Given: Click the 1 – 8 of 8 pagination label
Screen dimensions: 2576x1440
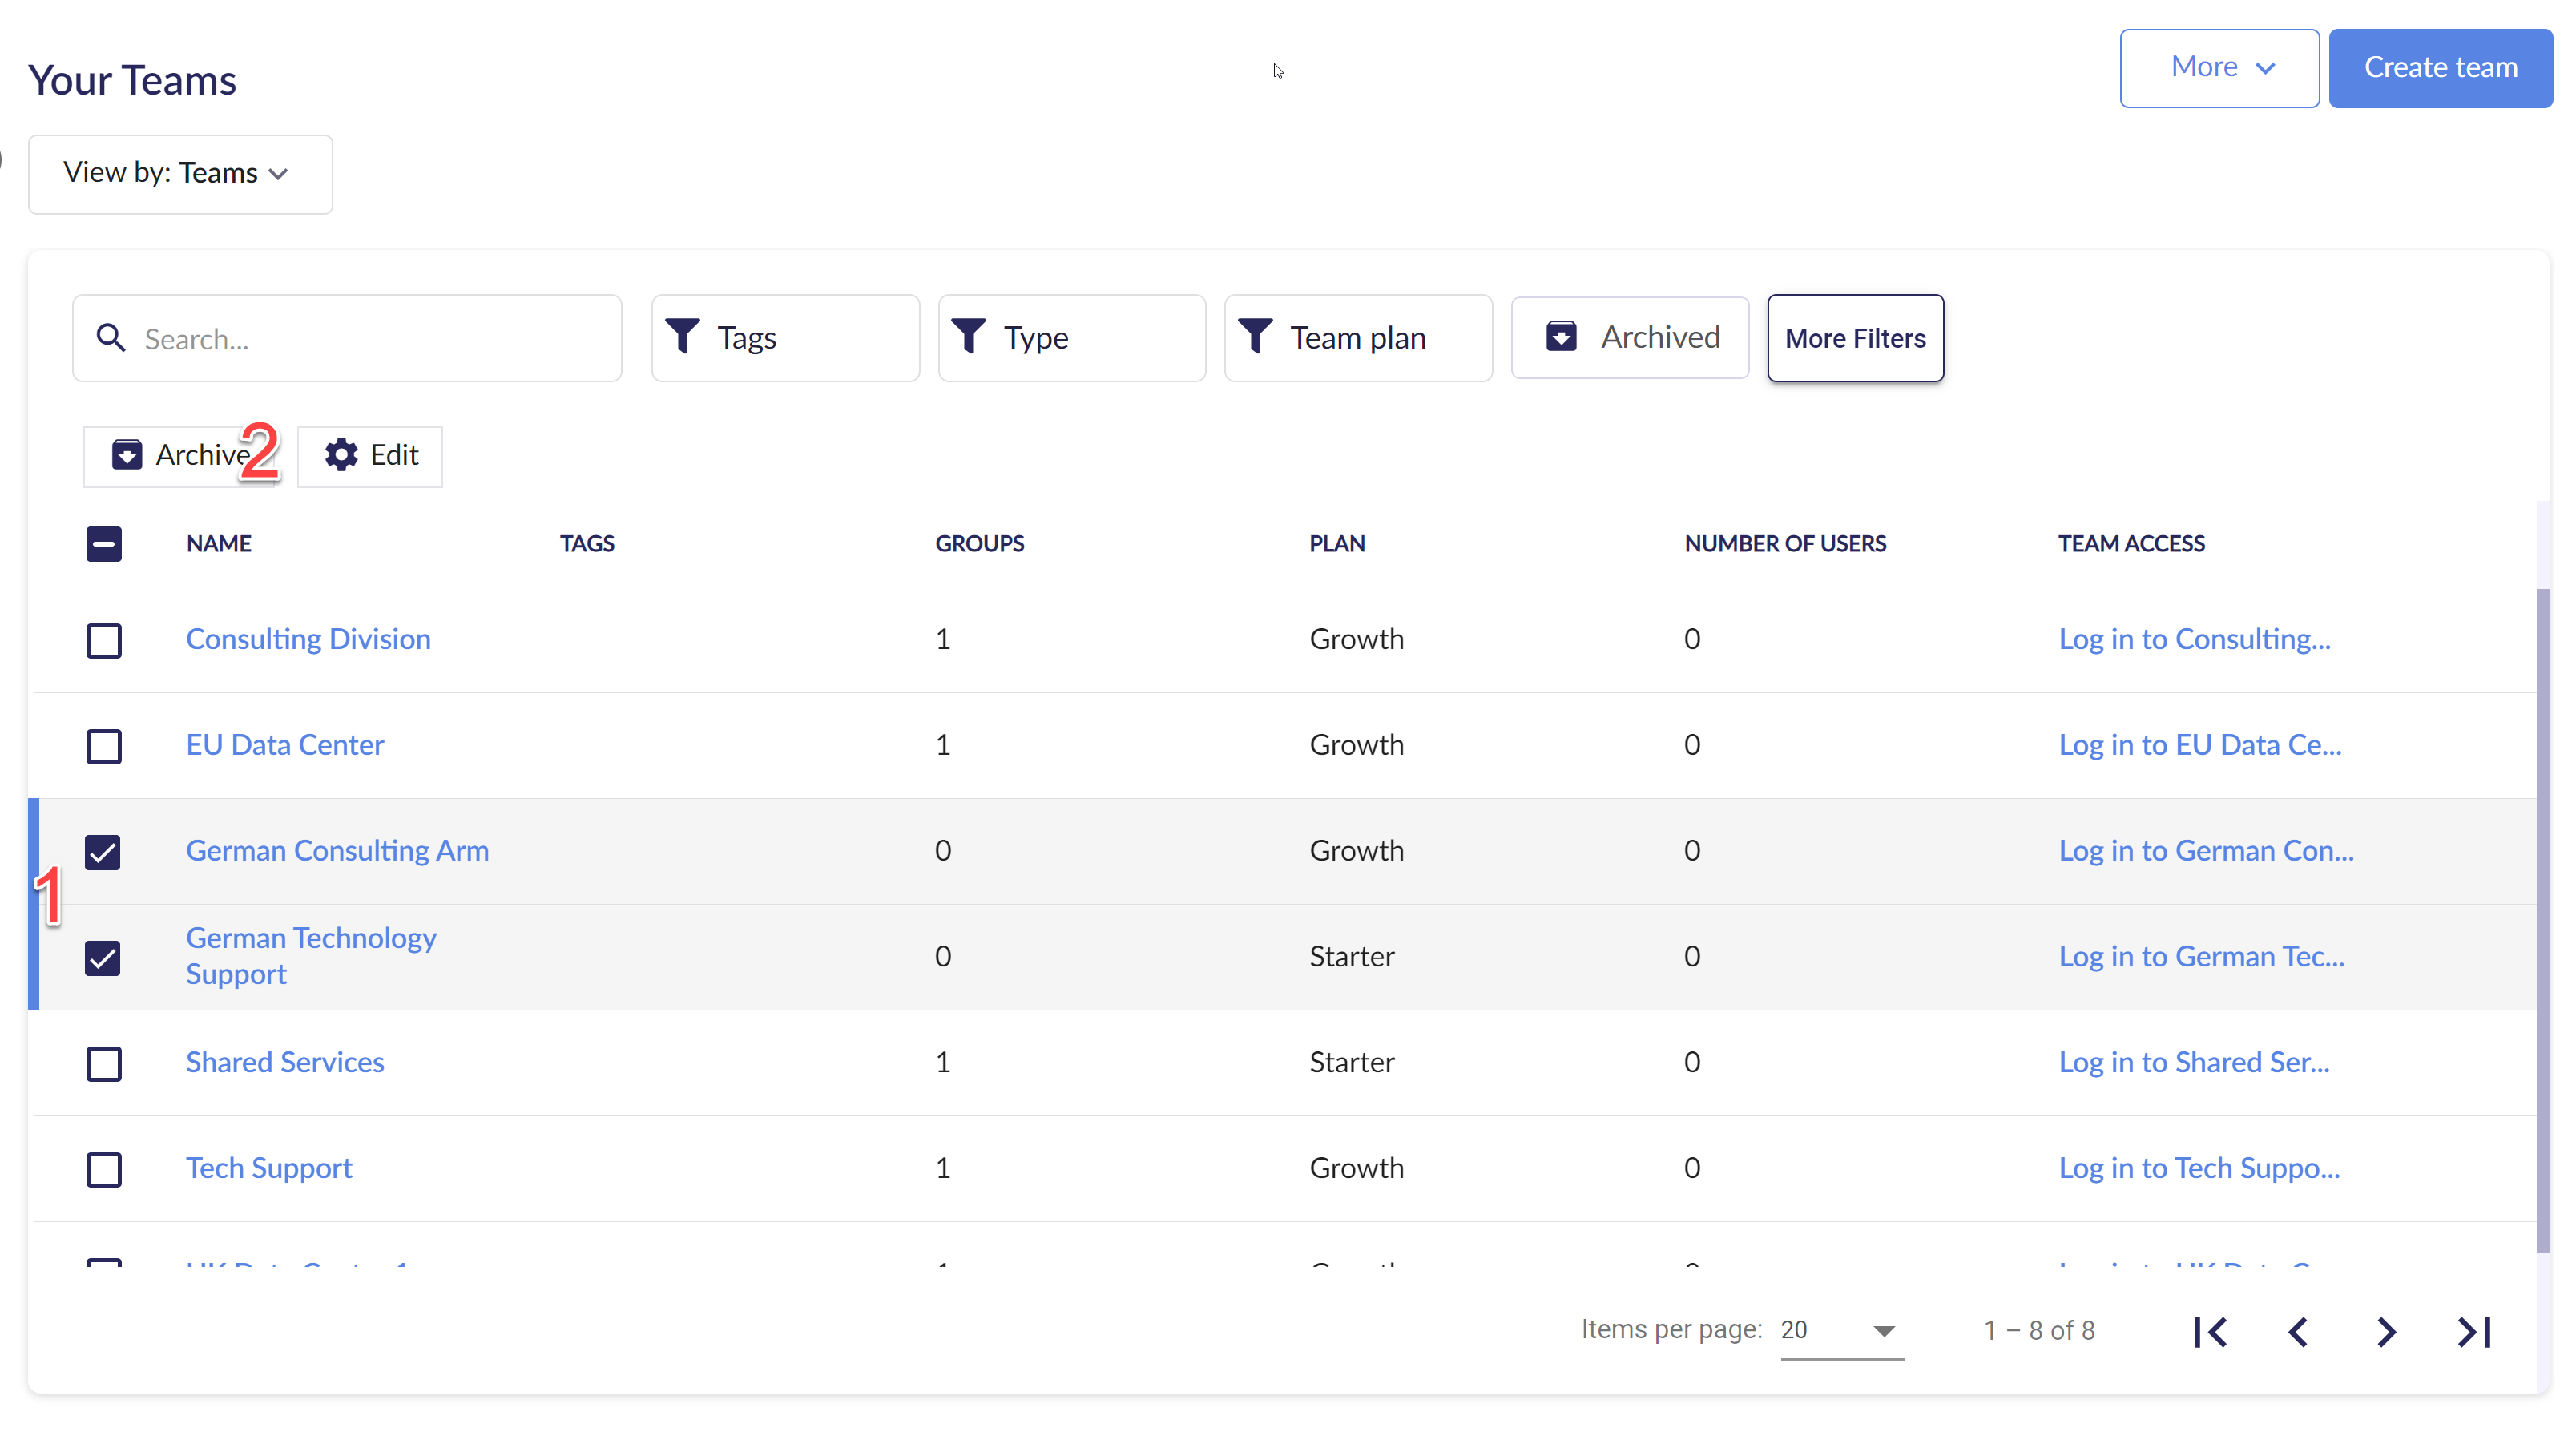Looking at the screenshot, I should click(x=2039, y=1331).
